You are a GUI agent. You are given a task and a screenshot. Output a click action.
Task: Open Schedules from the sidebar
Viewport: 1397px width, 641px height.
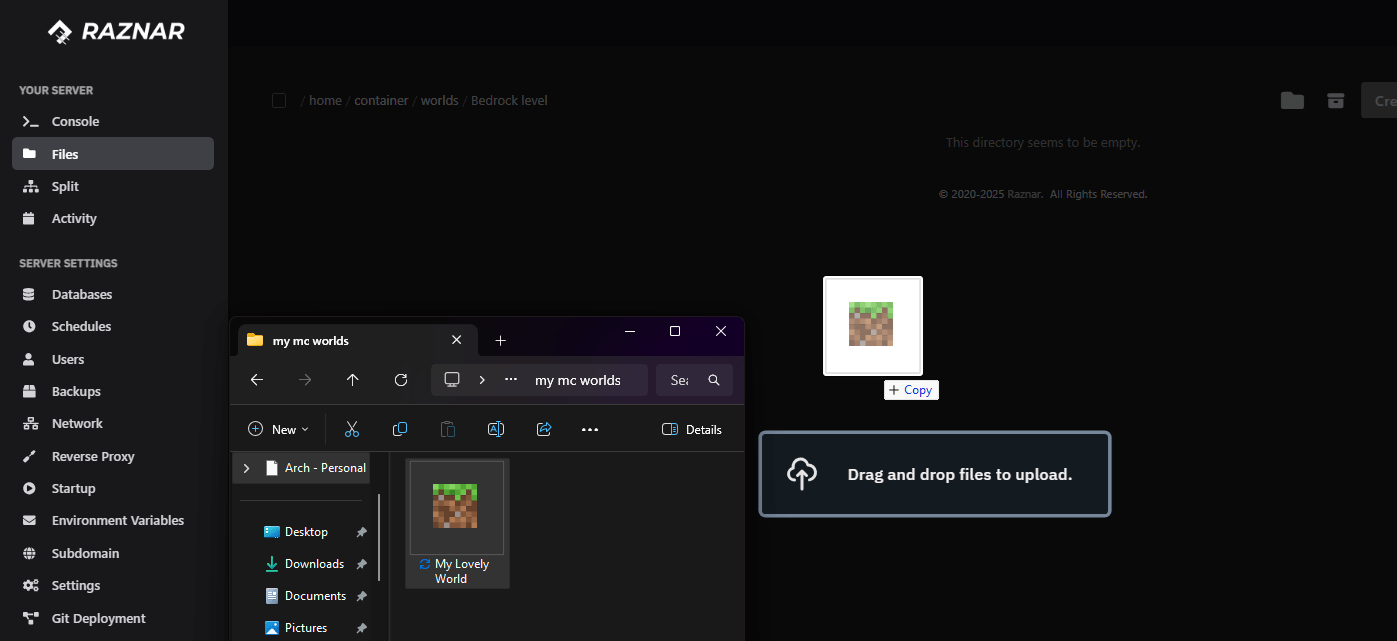pos(81,326)
